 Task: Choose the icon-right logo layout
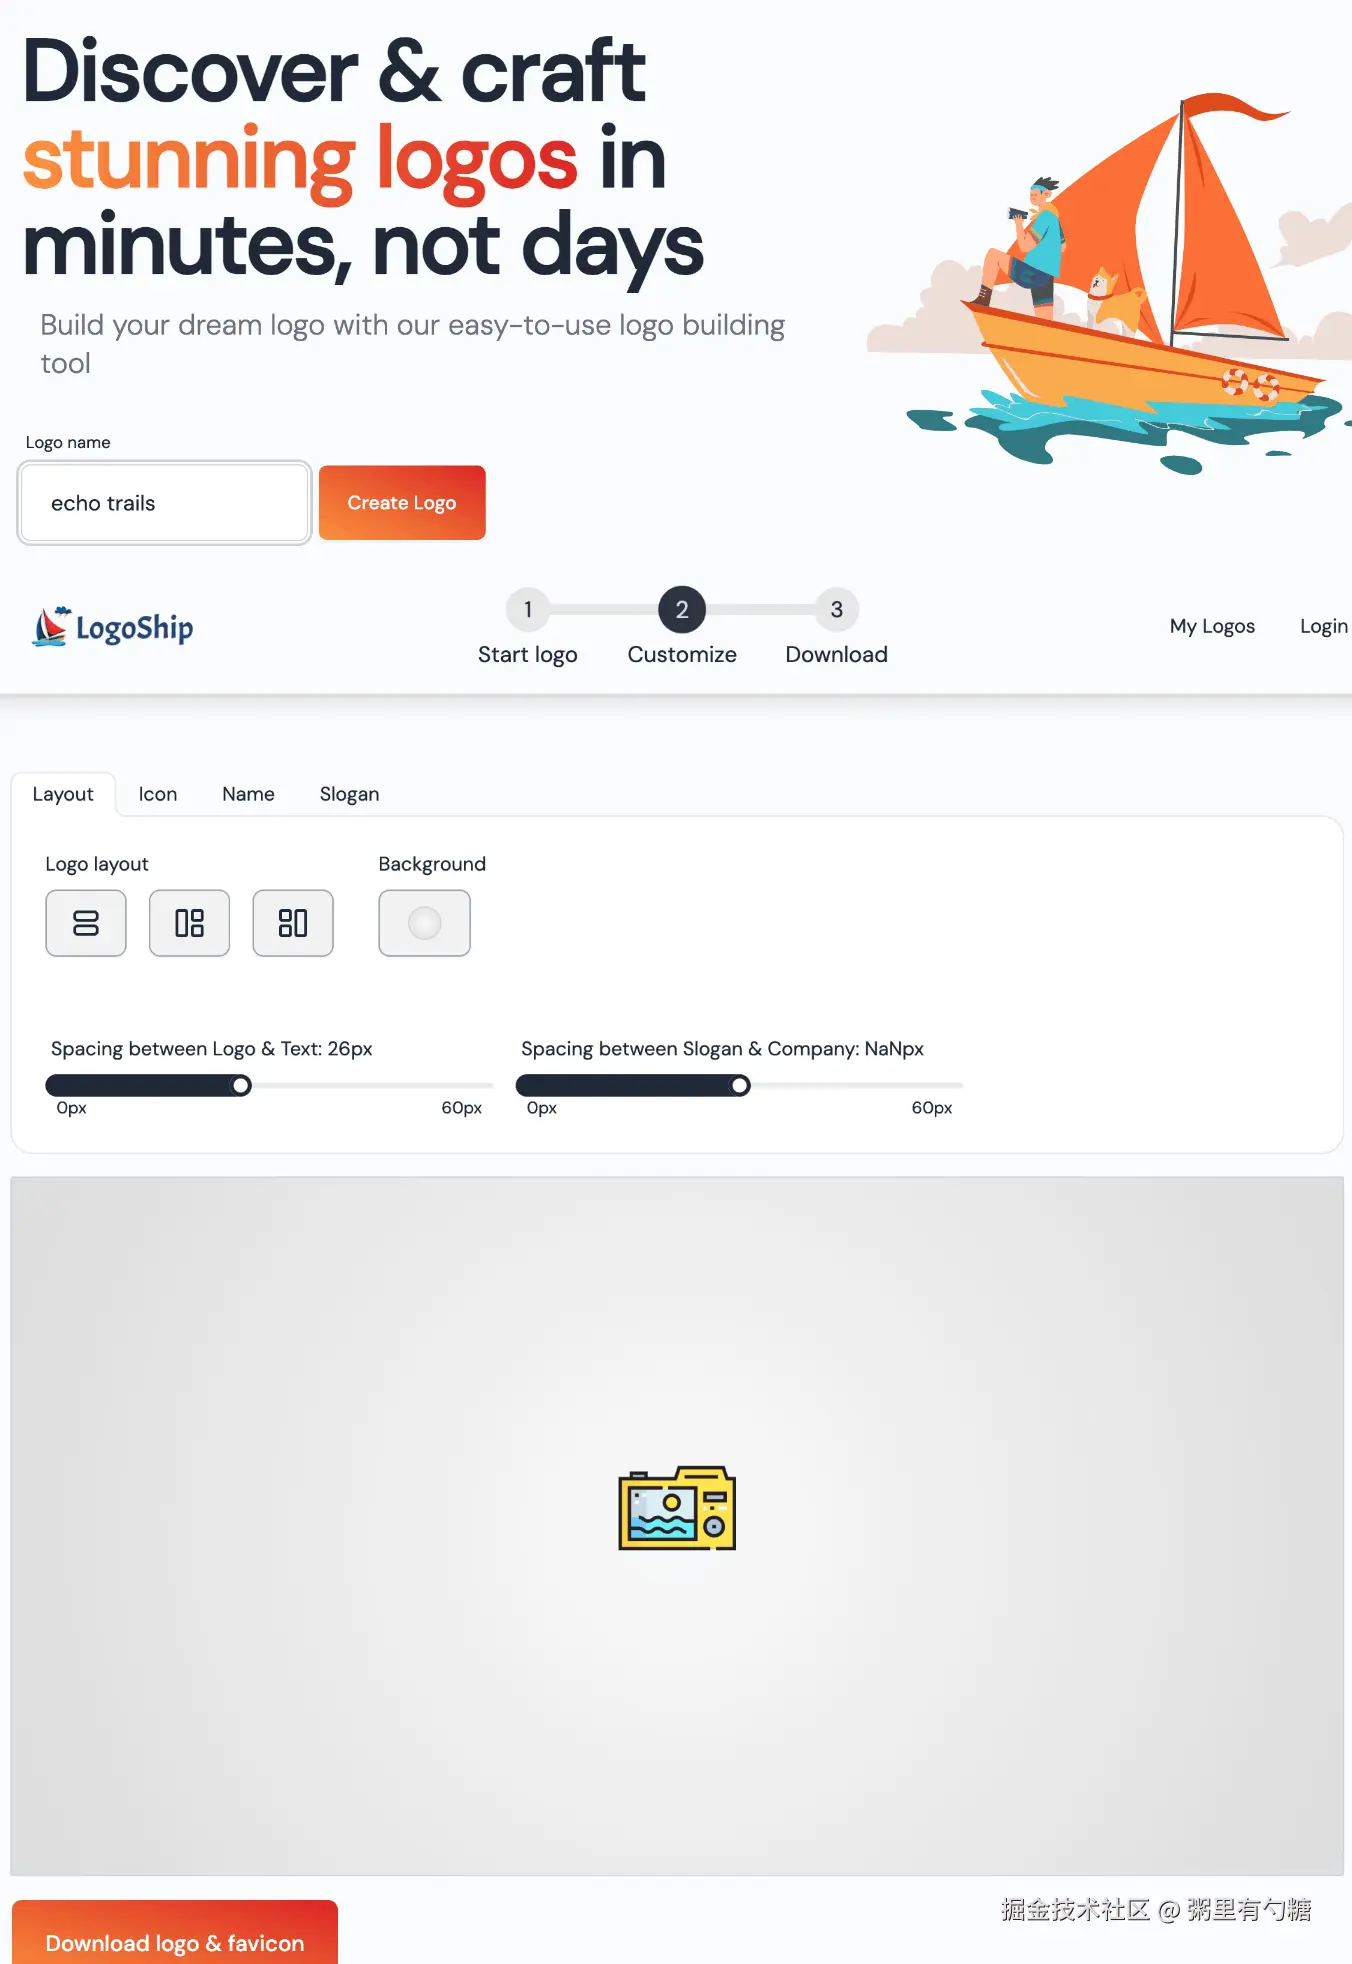pyautogui.click(x=293, y=923)
